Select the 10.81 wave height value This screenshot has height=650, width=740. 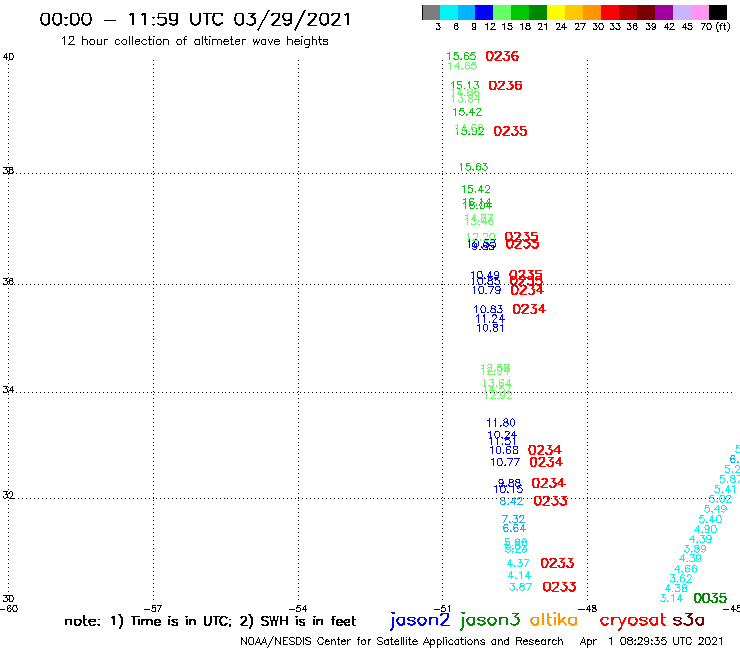490,328
